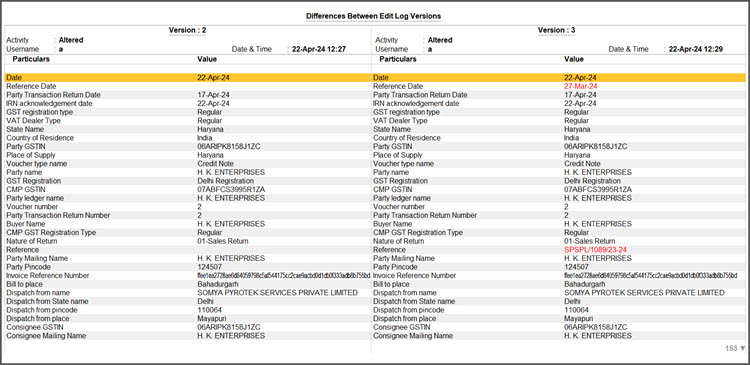Click Version 3 State Name value Haryana
Screen dimensions: 750x365
[x=577, y=129]
